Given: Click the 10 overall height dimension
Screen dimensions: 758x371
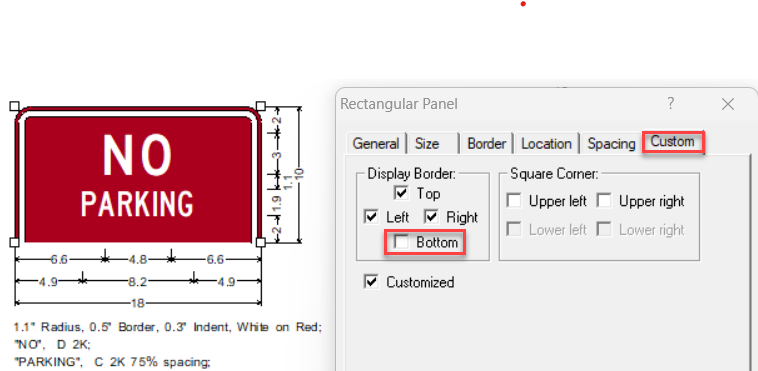Looking at the screenshot, I should click(x=299, y=175).
